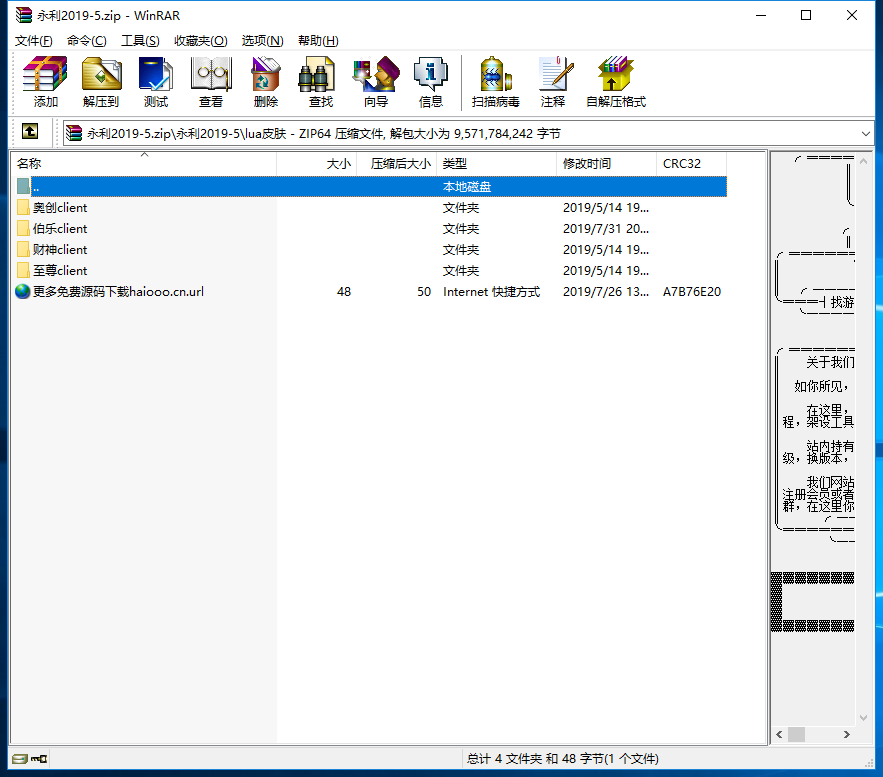Open the Help (帮助) menu
This screenshot has height=777, width=883.
coord(318,41)
